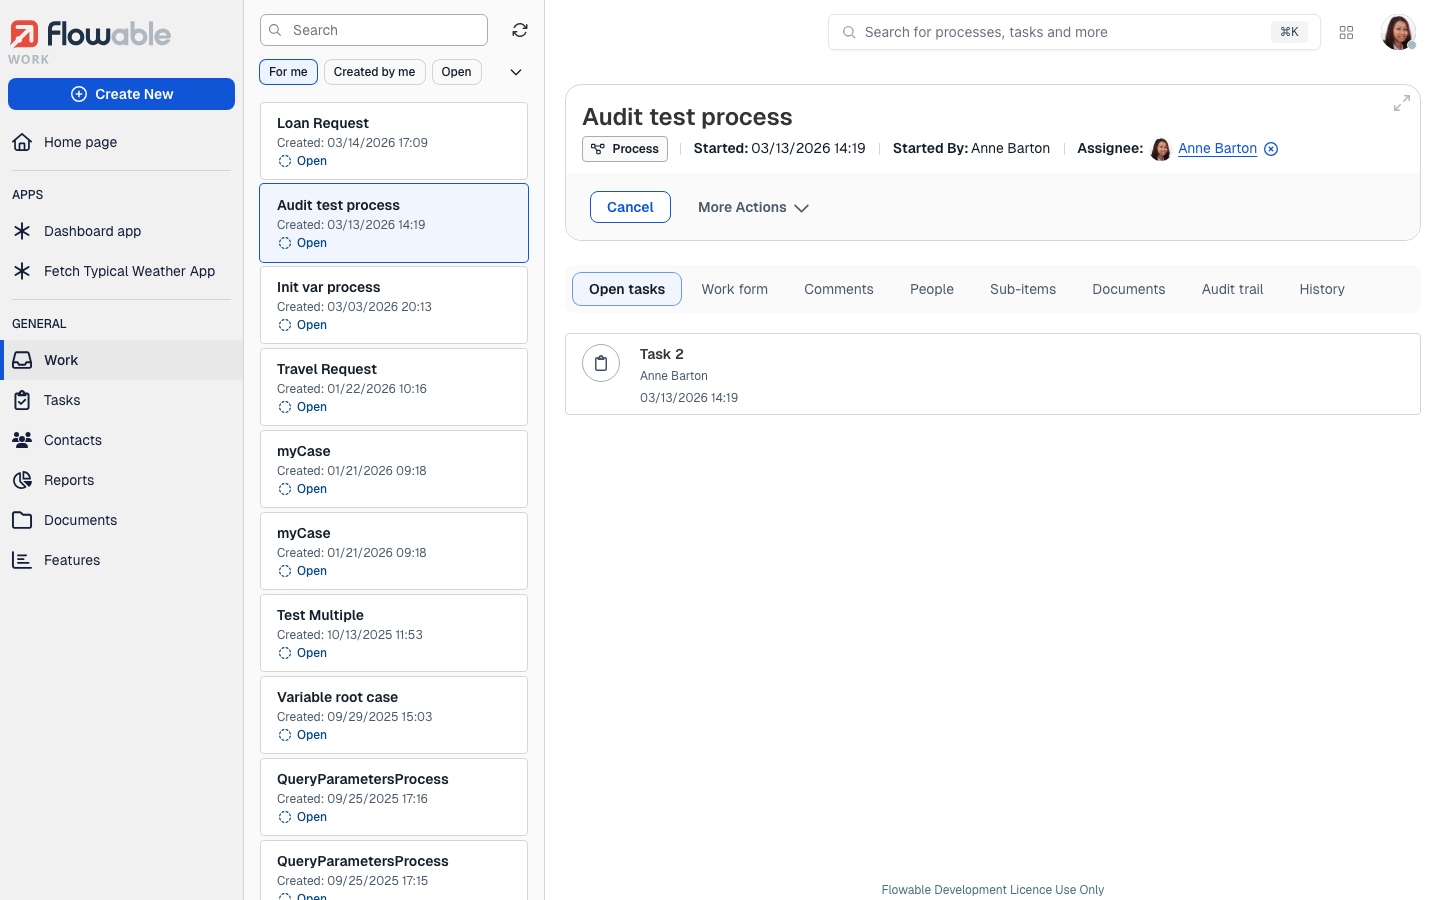Open the Anne Barton assignee link
Image resolution: width=1440 pixels, height=900 pixels.
1217,148
